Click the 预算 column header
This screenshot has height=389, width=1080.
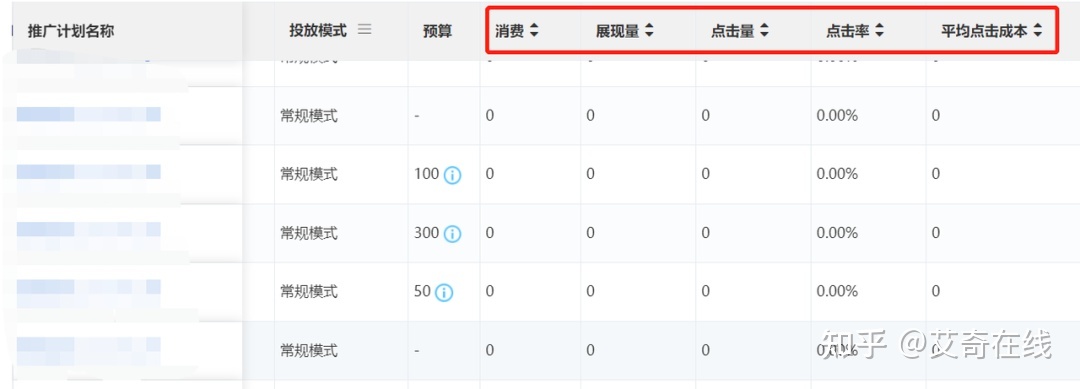[x=438, y=31]
